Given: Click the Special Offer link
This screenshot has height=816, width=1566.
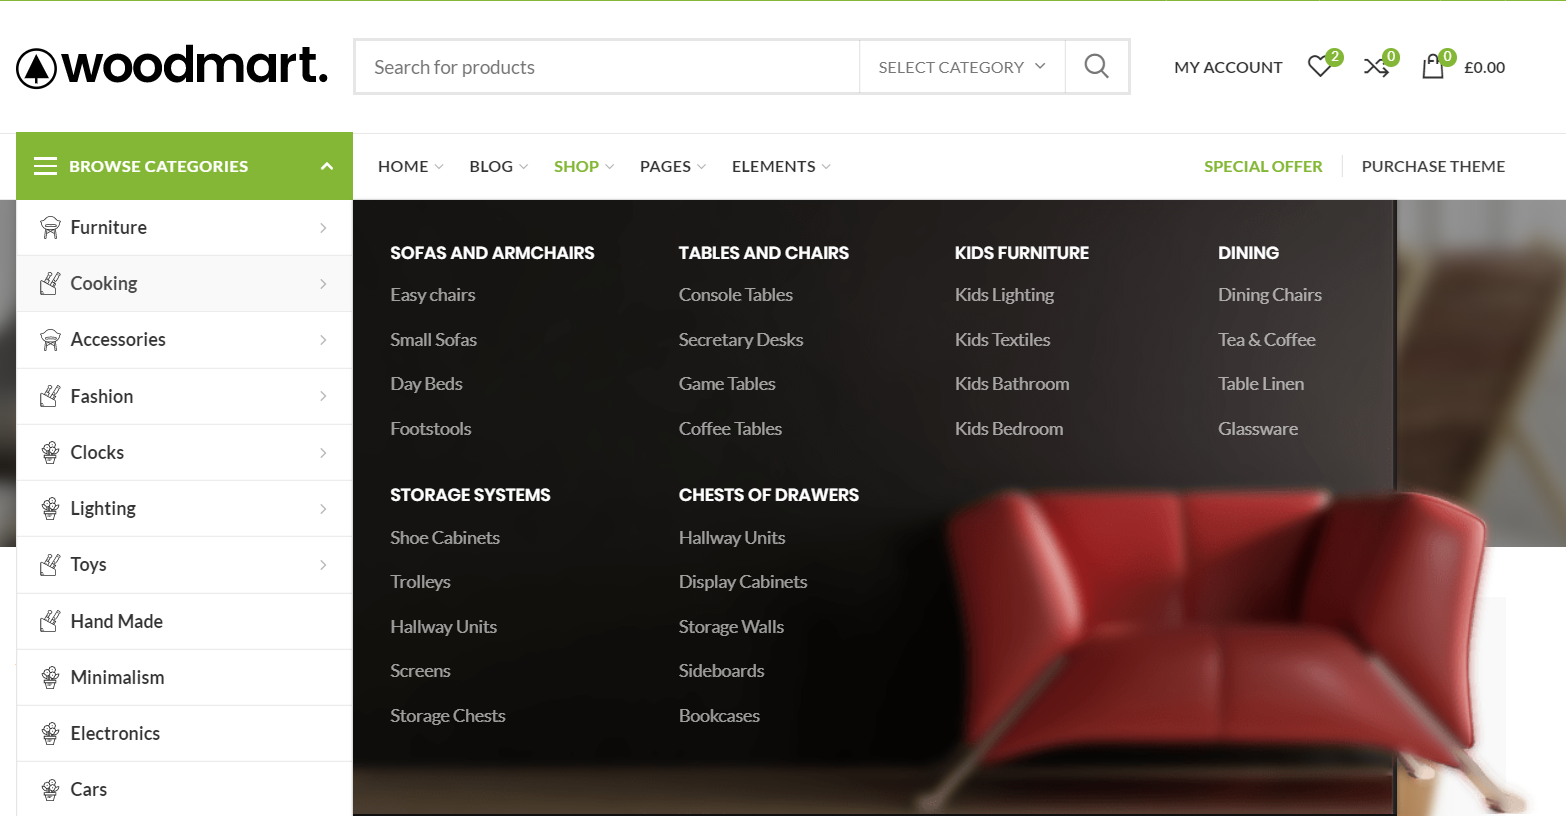Looking at the screenshot, I should click(1262, 166).
